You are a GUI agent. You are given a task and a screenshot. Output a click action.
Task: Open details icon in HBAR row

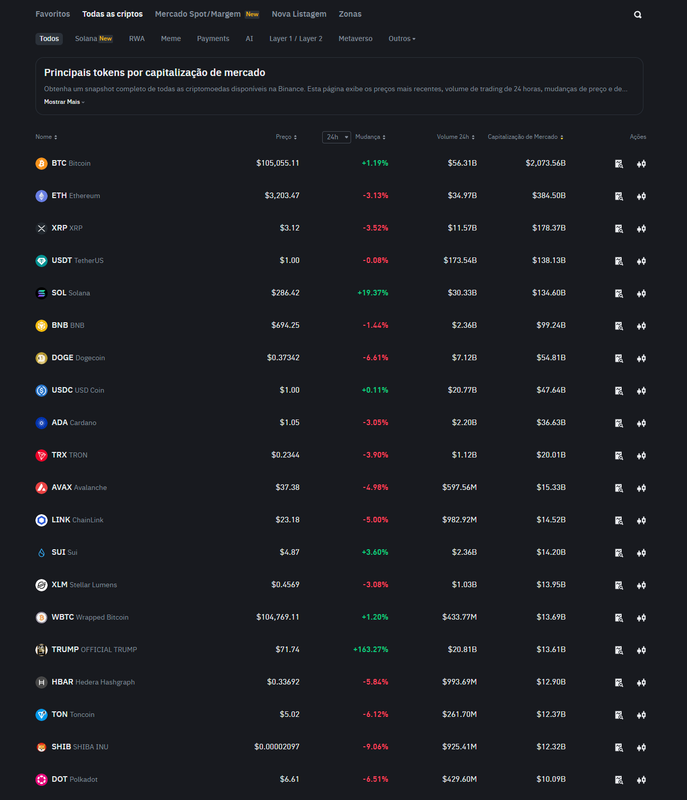619,683
